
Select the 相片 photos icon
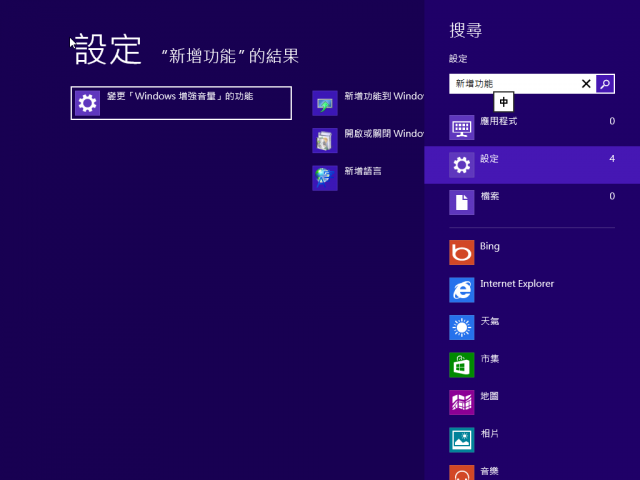pyautogui.click(x=462, y=440)
